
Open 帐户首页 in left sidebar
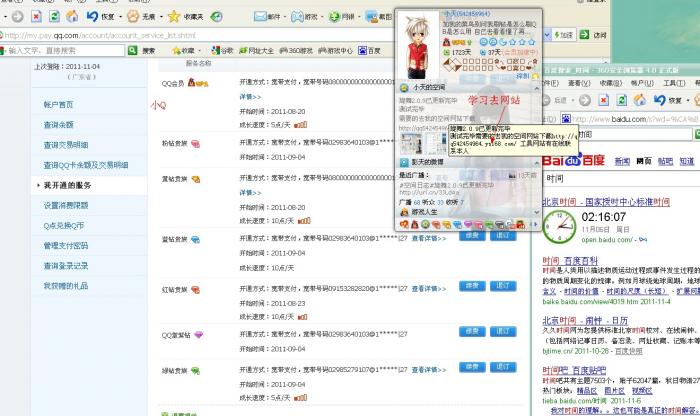tap(58, 104)
